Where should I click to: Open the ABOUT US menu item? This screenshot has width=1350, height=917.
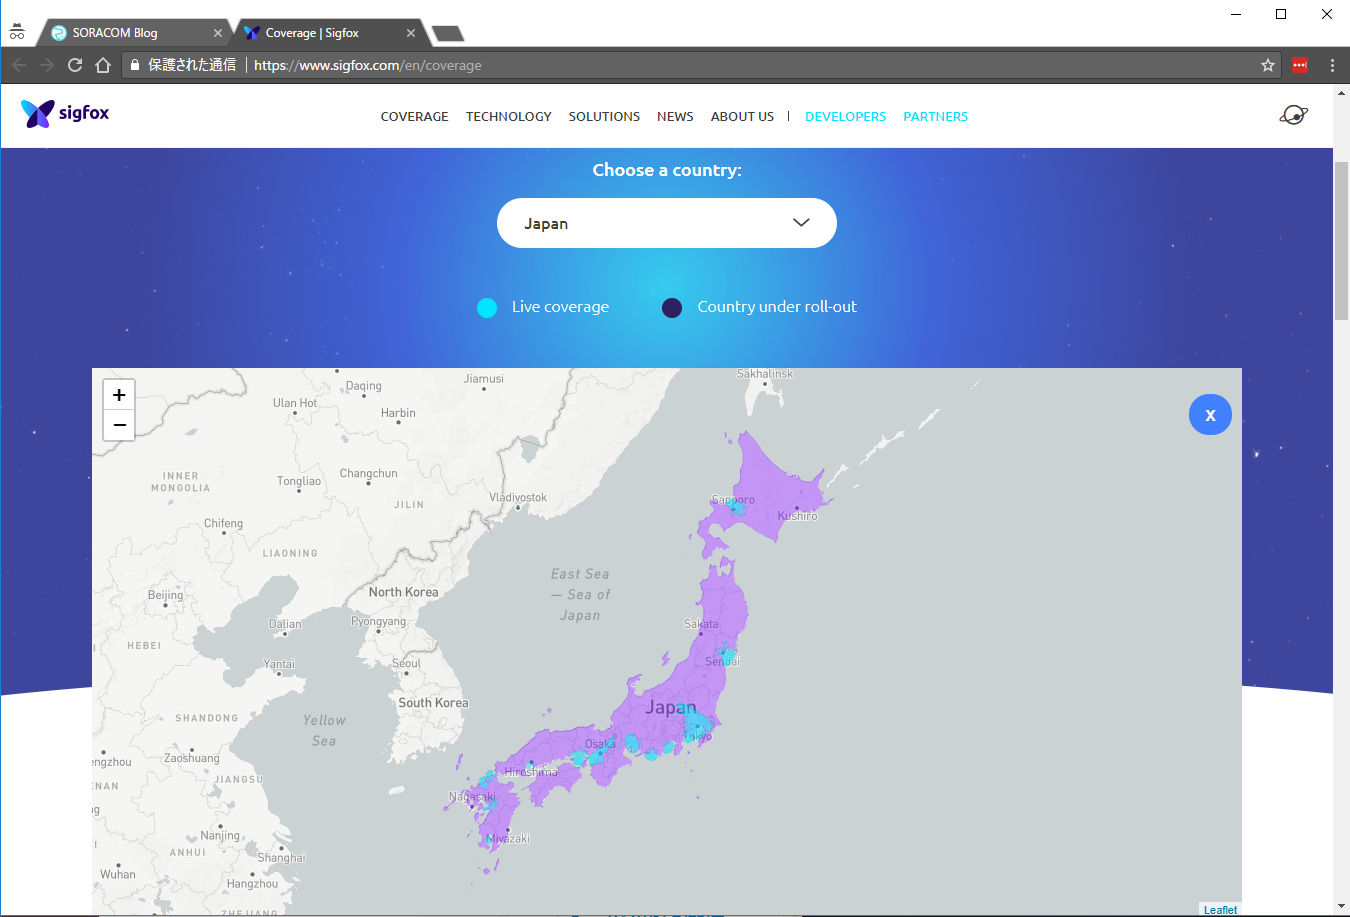[742, 117]
